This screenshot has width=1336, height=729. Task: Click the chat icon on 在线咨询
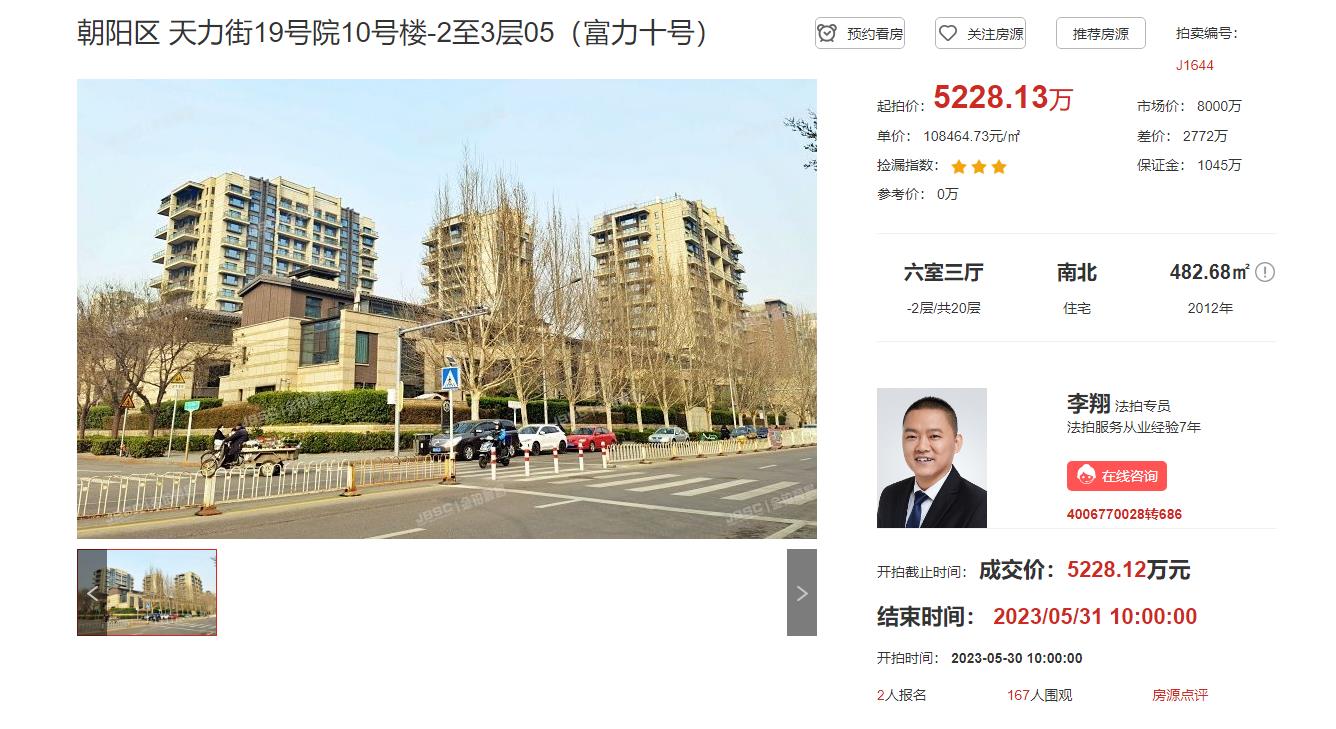pos(1085,476)
